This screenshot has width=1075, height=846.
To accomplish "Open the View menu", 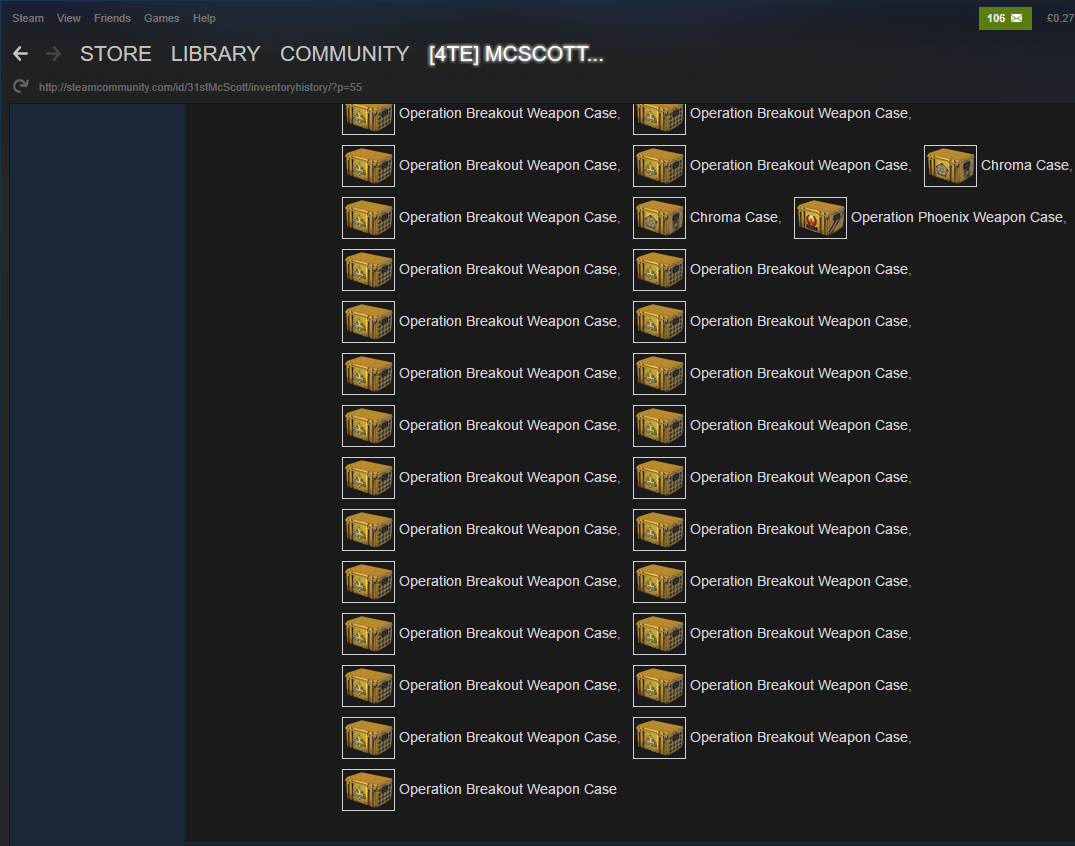I will click(x=69, y=18).
